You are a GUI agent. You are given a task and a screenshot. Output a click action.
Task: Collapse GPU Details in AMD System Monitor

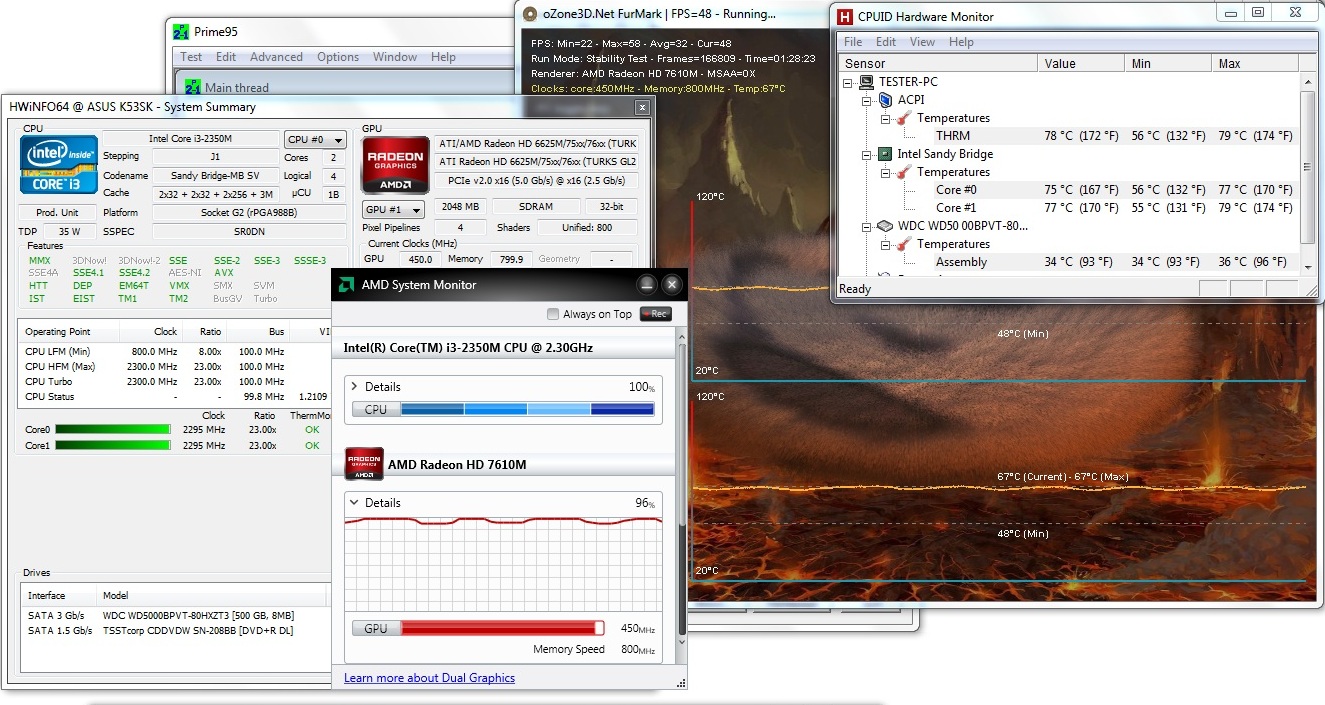click(x=353, y=503)
